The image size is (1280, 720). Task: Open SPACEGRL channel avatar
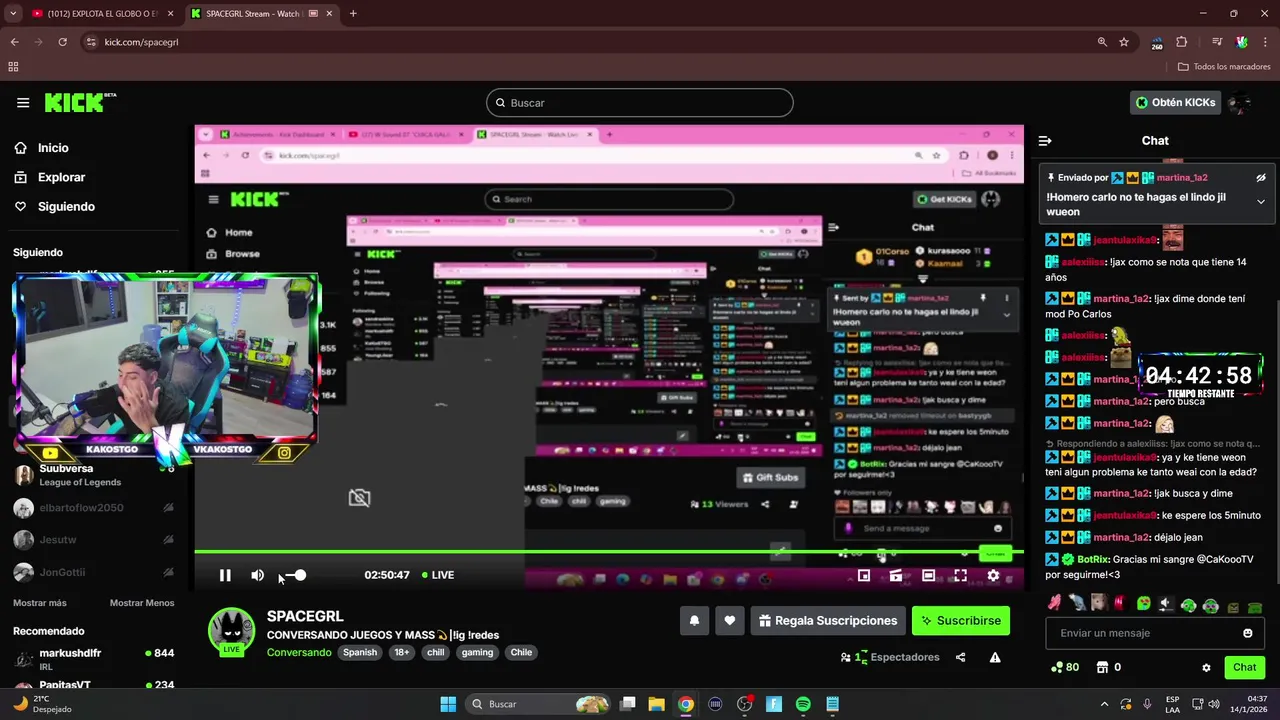[x=231, y=631]
